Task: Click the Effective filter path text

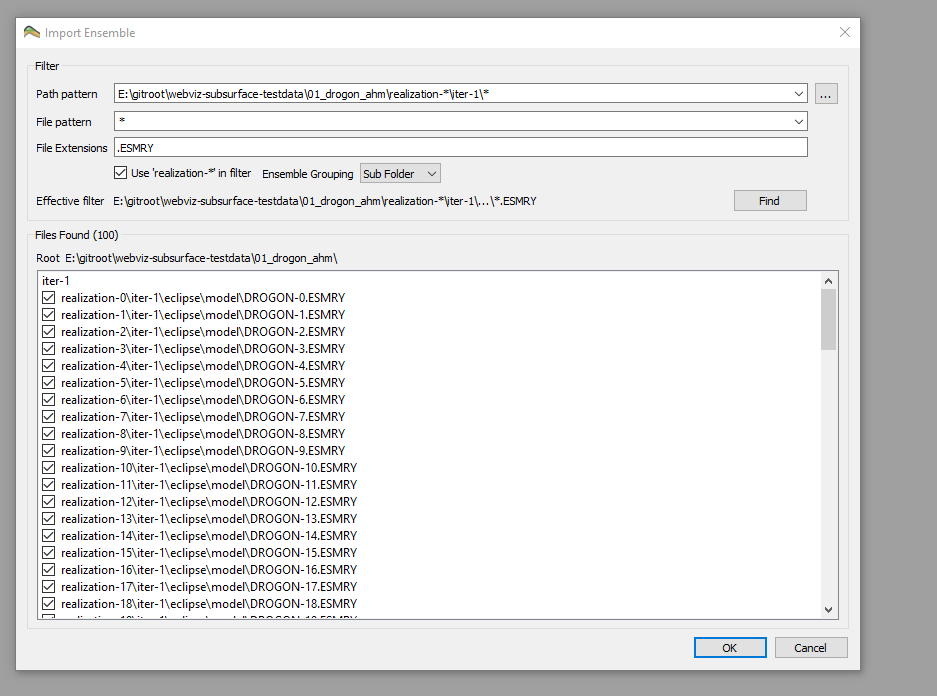Action: coord(324,201)
